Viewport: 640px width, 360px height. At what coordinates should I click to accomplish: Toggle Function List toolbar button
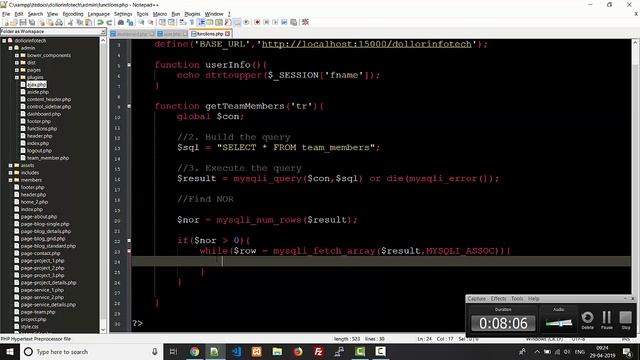(x=228, y=22)
